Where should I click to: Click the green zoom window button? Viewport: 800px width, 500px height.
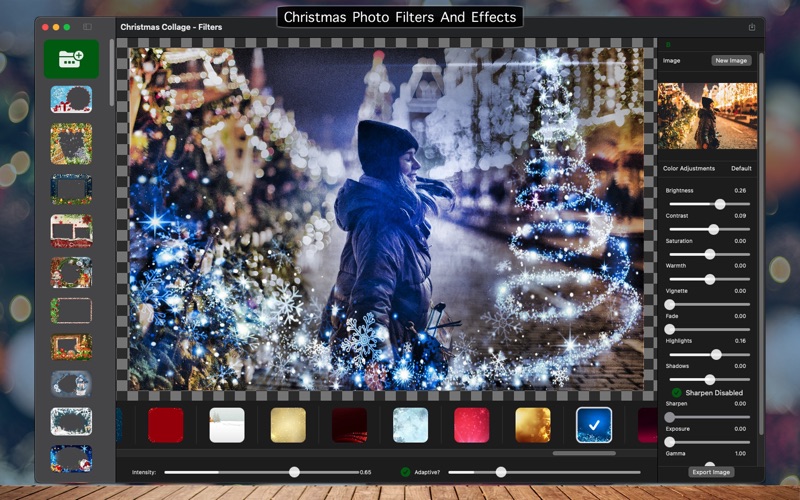click(67, 27)
